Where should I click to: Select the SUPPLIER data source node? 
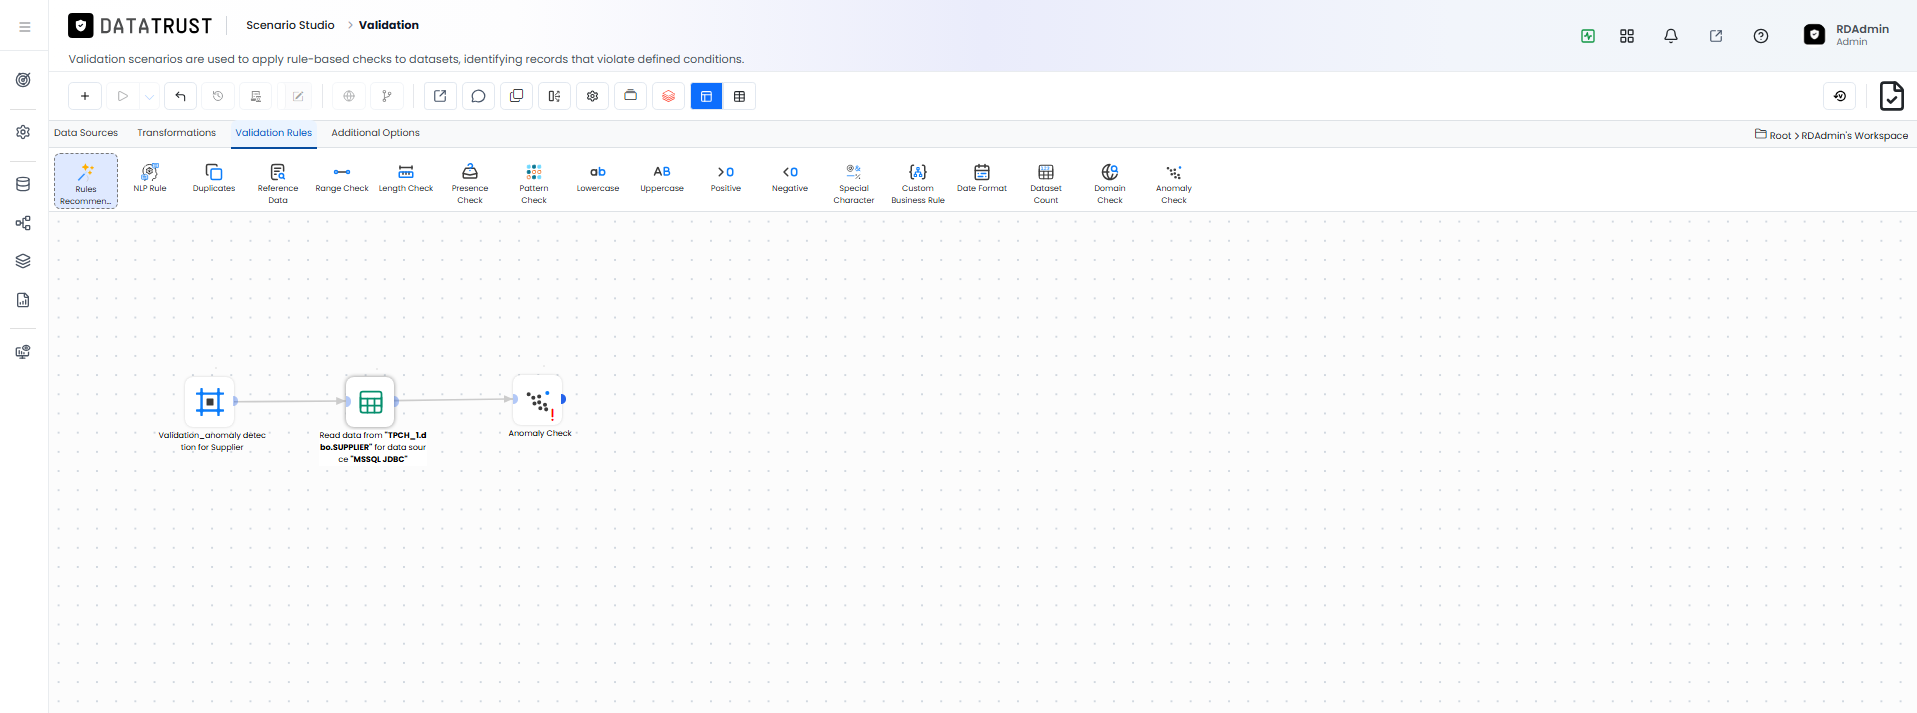tap(370, 402)
